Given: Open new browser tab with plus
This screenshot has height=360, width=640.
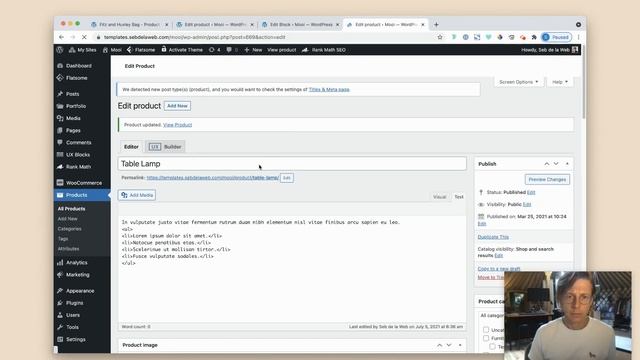Looking at the screenshot, I should tap(436, 24).
